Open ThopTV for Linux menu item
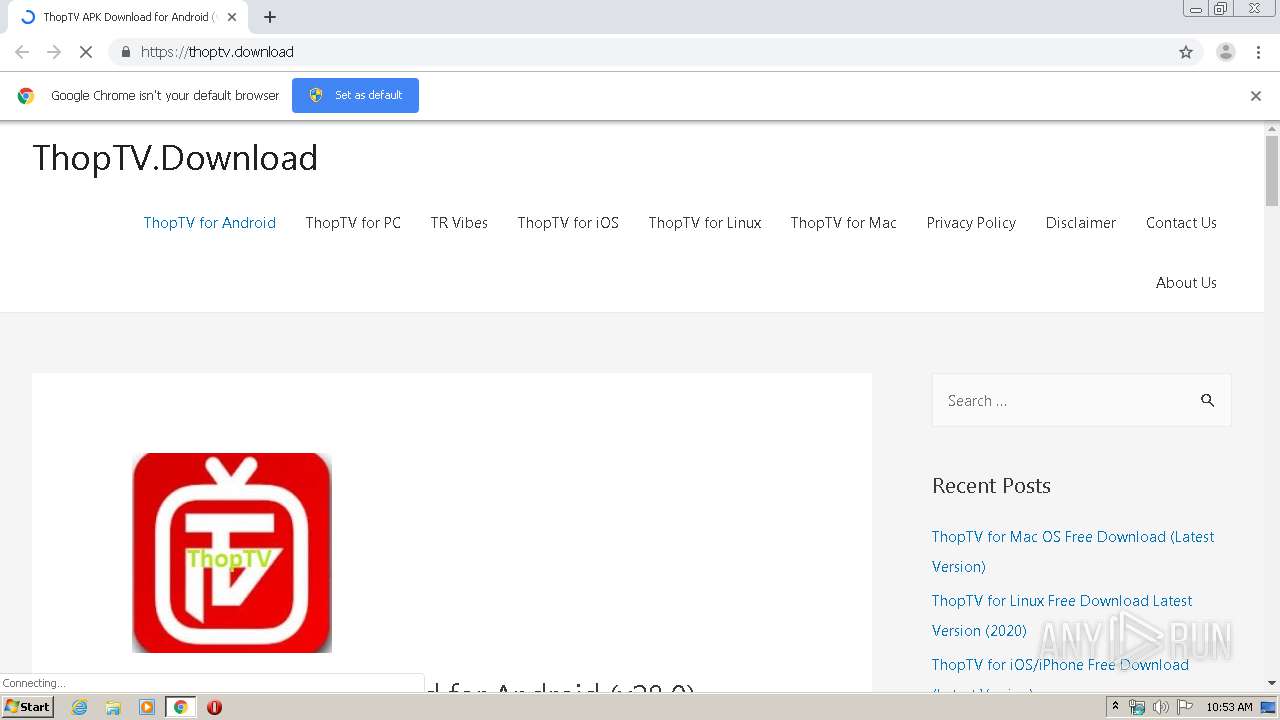The width and height of the screenshot is (1280, 720). 705,223
